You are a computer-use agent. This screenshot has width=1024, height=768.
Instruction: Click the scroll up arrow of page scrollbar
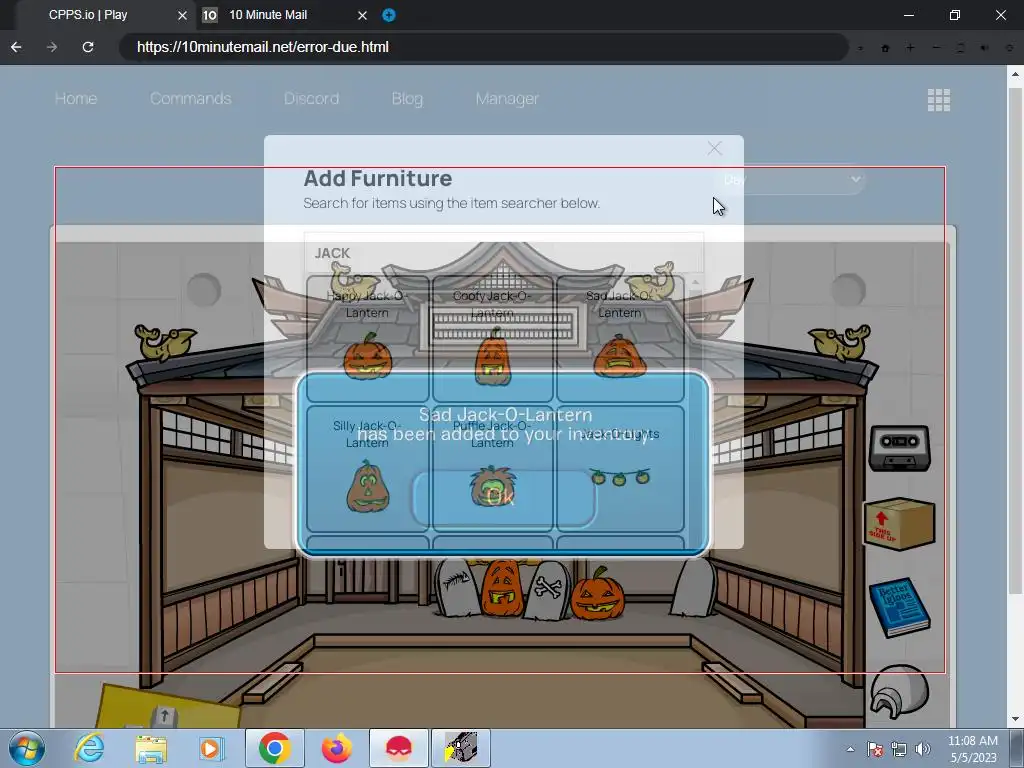(1016, 73)
